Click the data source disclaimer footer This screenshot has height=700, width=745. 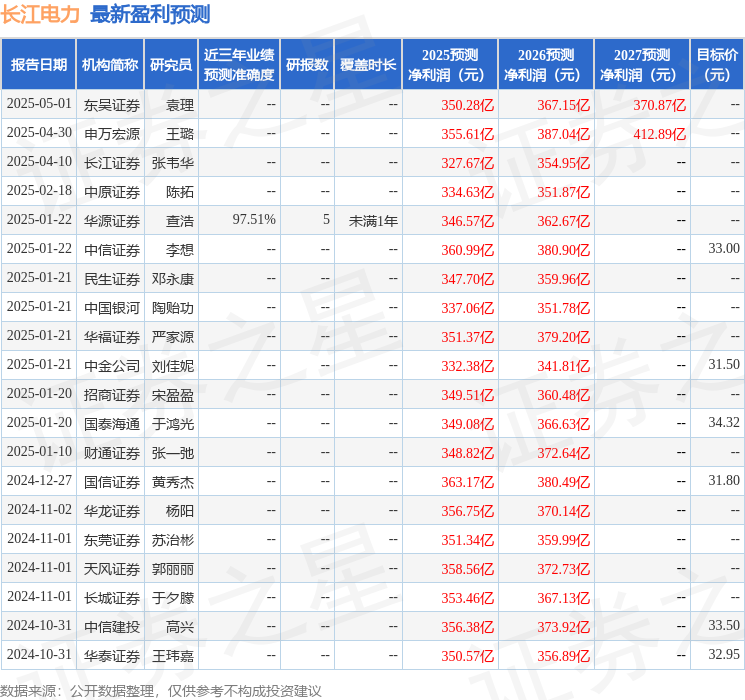(161, 690)
